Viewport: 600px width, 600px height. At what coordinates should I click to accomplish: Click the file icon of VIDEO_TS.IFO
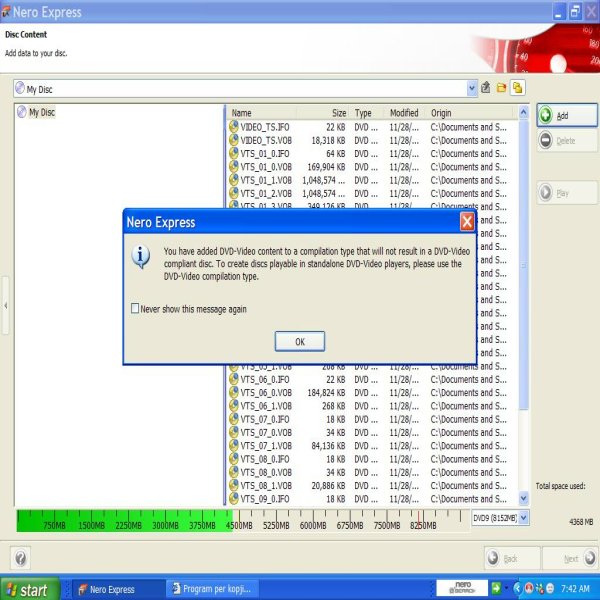coord(233,126)
